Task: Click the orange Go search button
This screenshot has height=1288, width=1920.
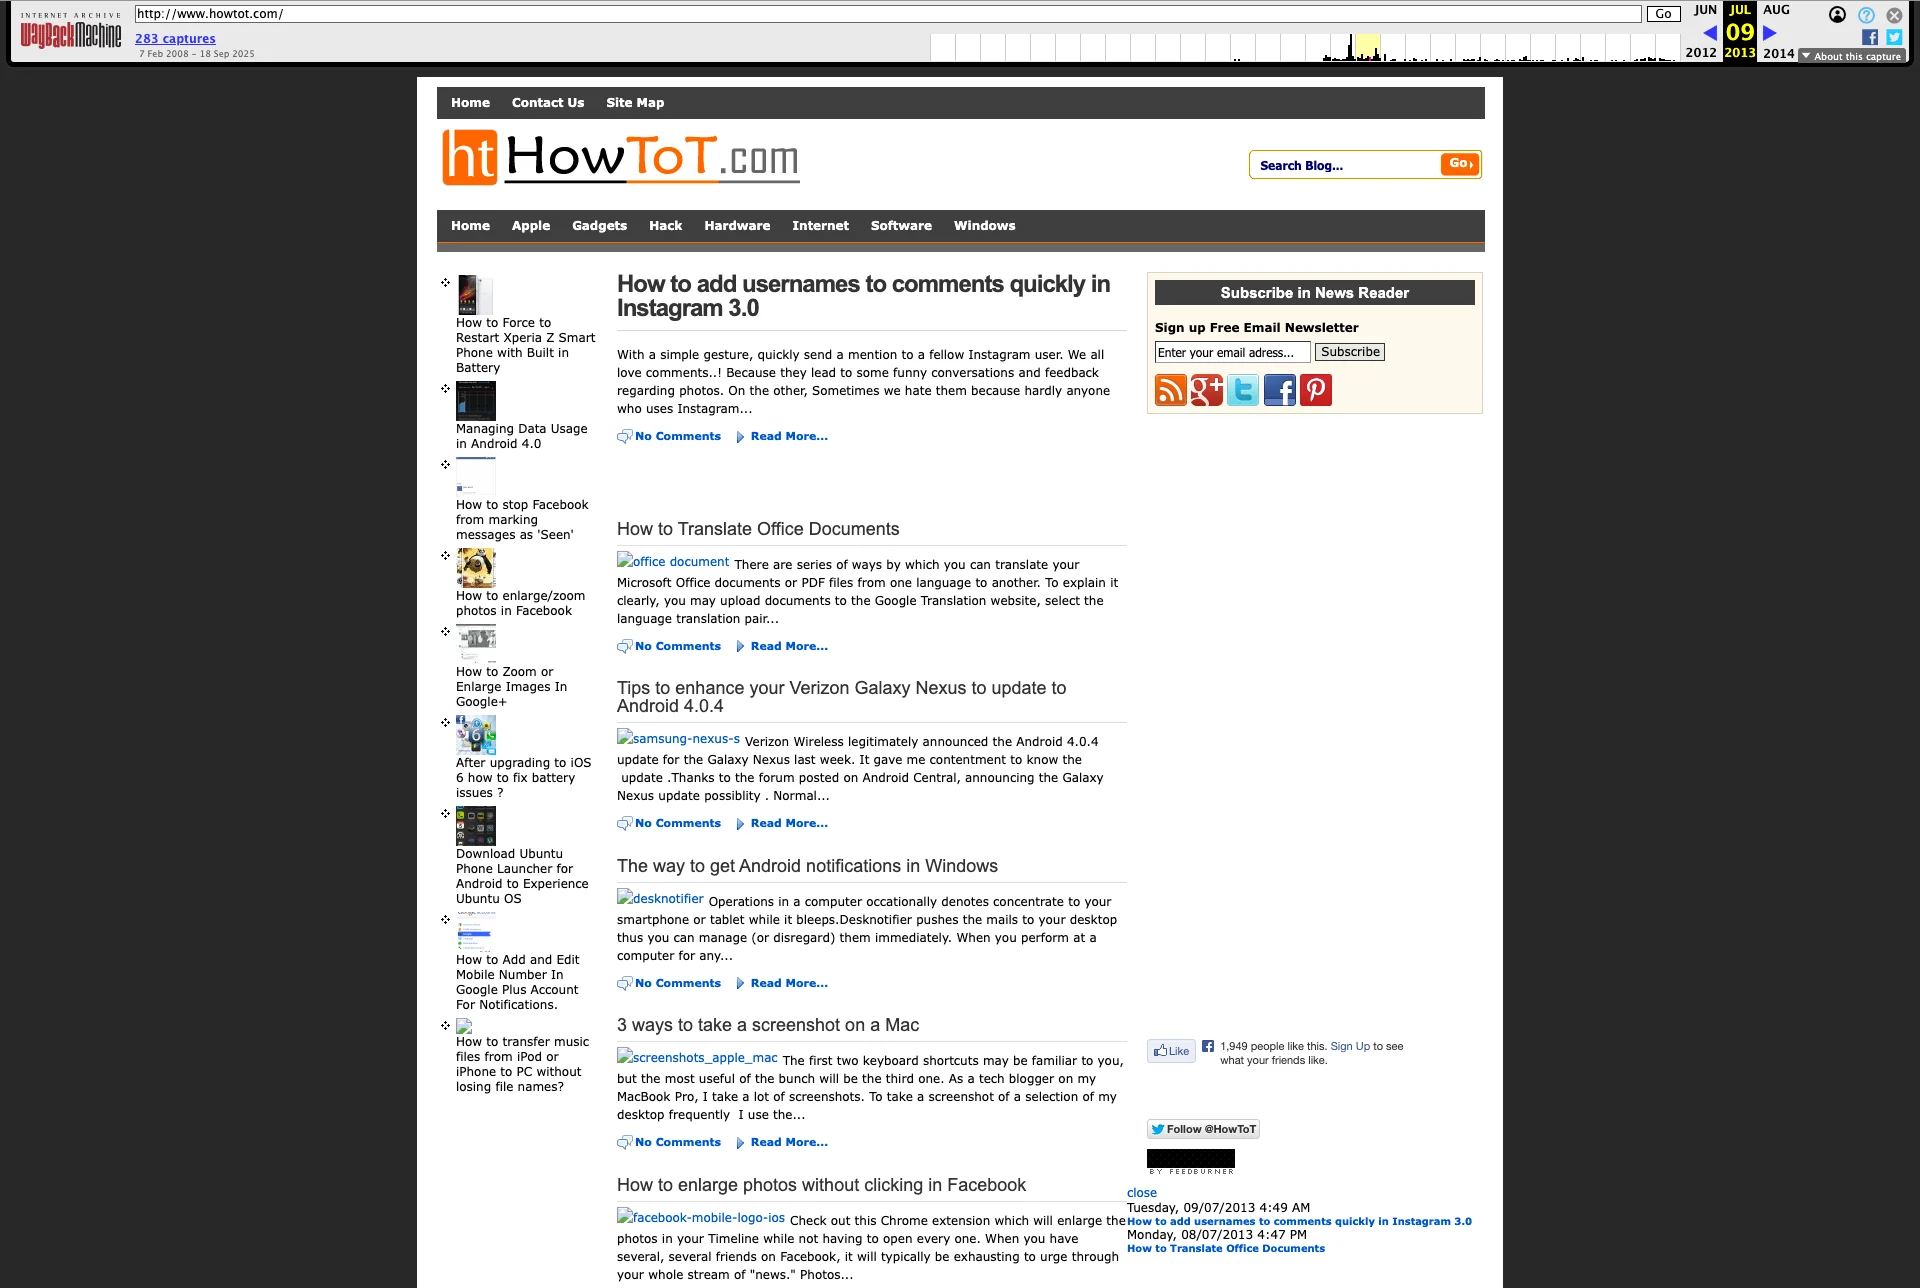Action: (1459, 164)
